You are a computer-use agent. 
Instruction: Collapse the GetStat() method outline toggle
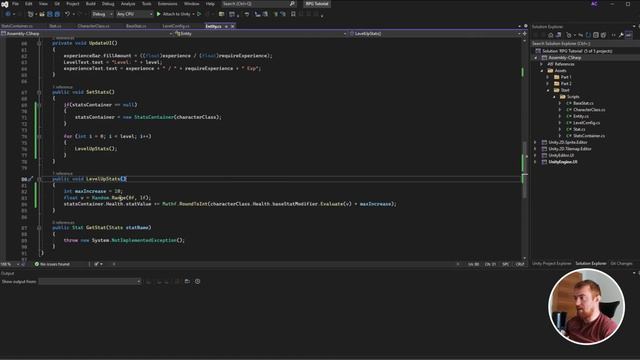click(39, 228)
